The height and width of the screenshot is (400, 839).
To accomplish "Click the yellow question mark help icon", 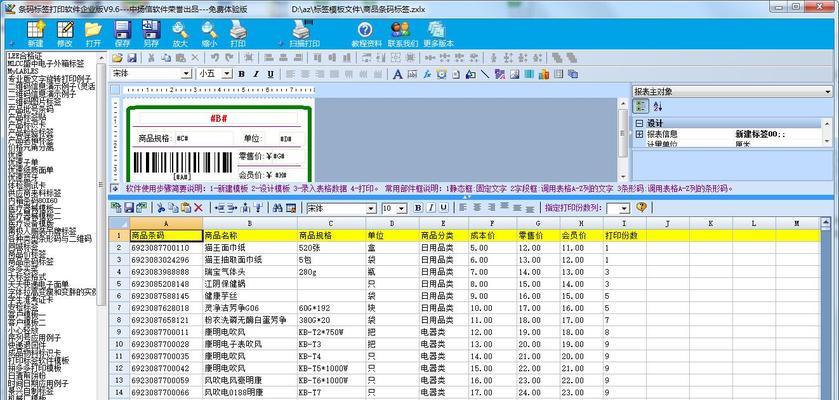I will [x=641, y=207].
